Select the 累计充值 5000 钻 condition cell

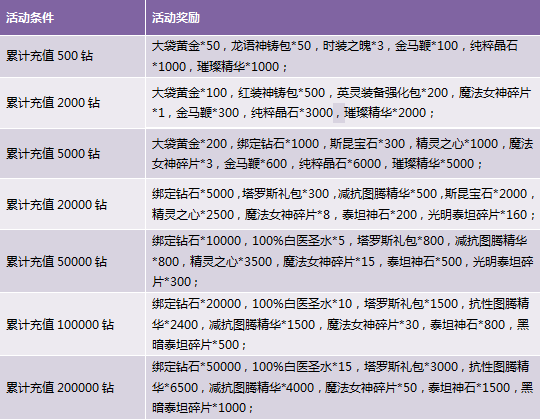[72, 154]
